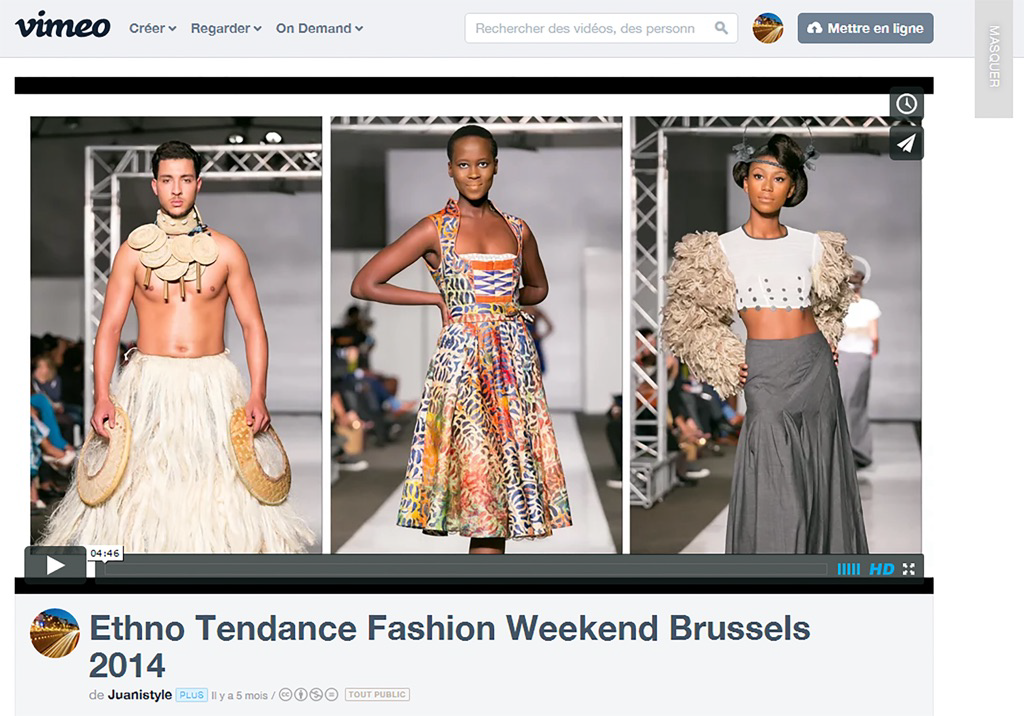This screenshot has height=716, width=1024.
Task: Click the paper plane share icon
Action: pos(906,143)
